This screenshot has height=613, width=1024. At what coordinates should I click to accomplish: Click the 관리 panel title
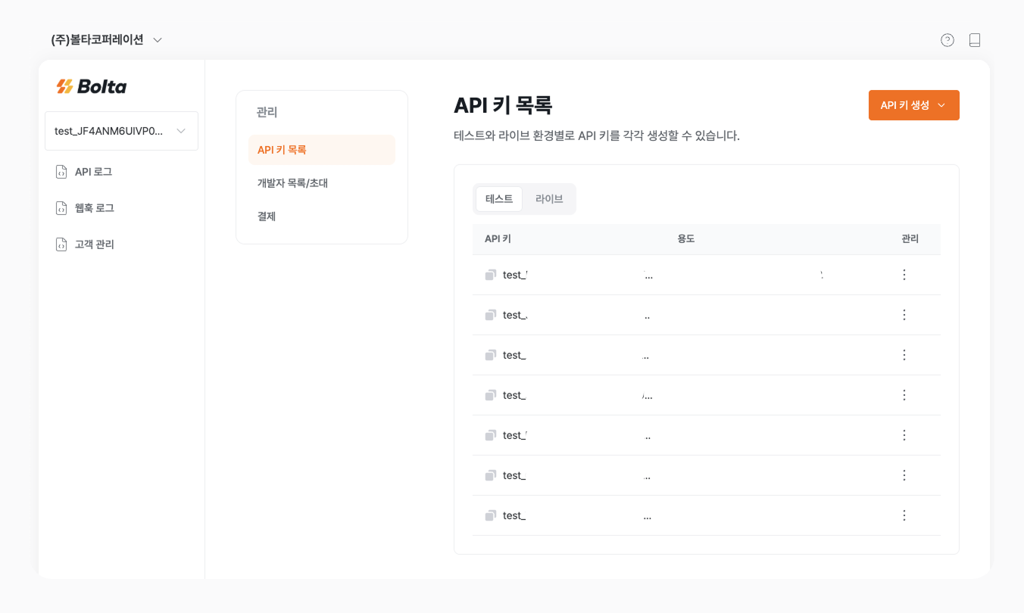266,112
